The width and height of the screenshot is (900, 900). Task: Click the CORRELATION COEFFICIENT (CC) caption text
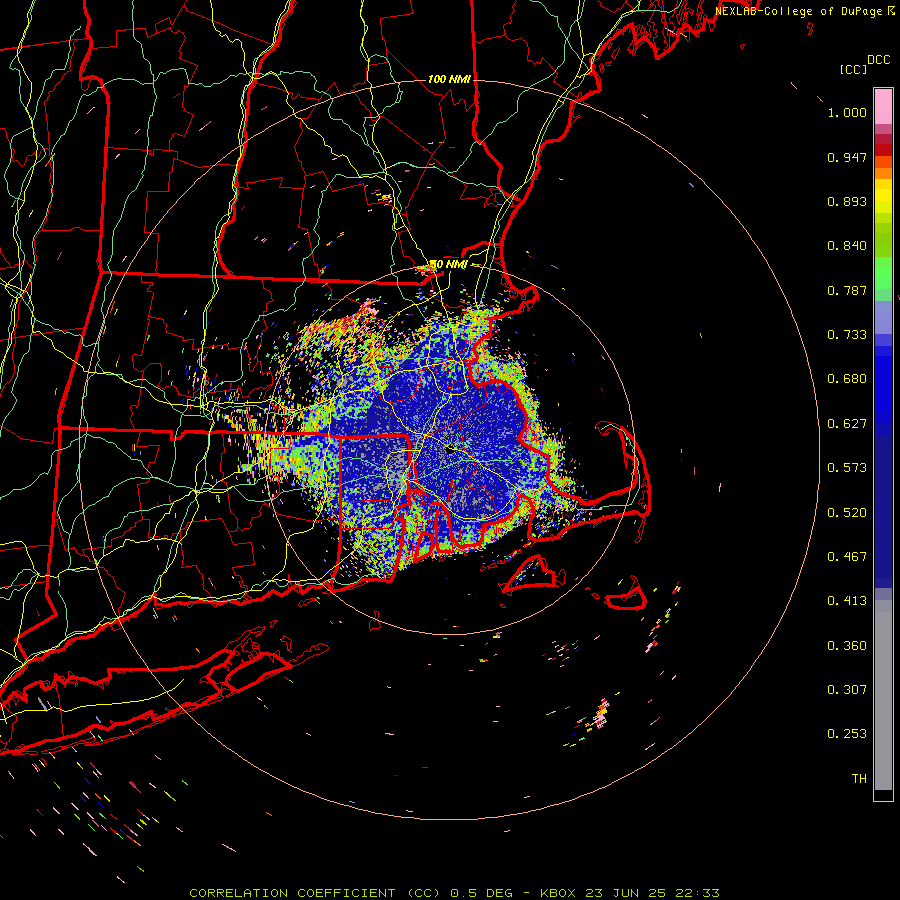coord(316,893)
